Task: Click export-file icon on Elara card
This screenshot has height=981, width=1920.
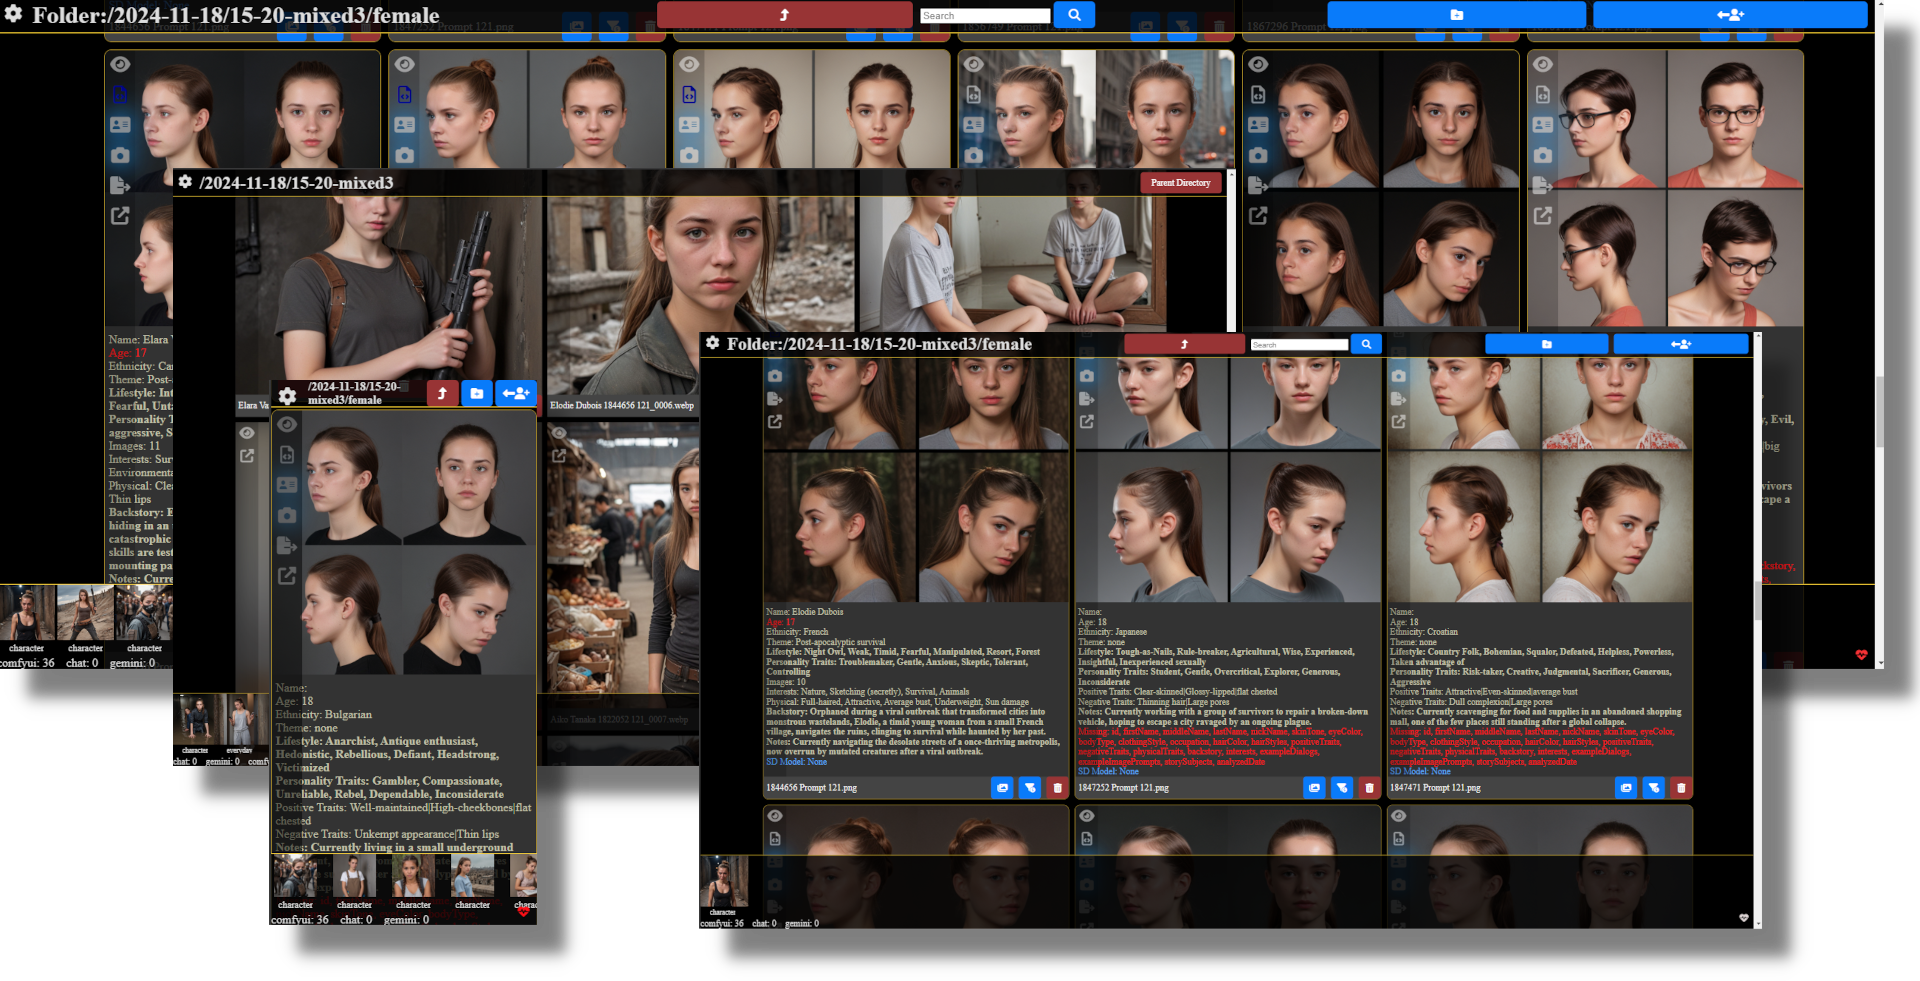Action: [120, 185]
